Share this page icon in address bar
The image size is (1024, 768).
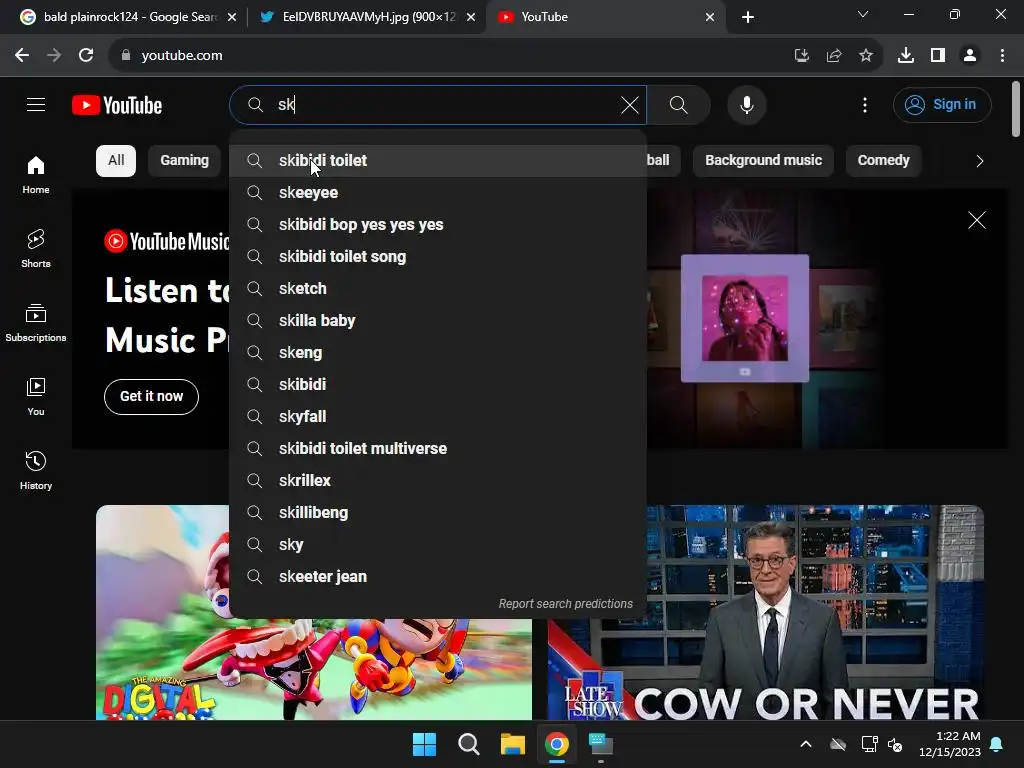click(x=833, y=56)
